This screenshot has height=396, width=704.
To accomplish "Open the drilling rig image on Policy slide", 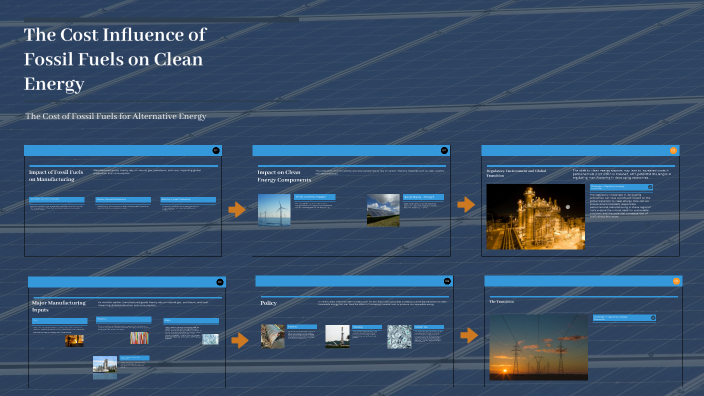I will click(337, 336).
